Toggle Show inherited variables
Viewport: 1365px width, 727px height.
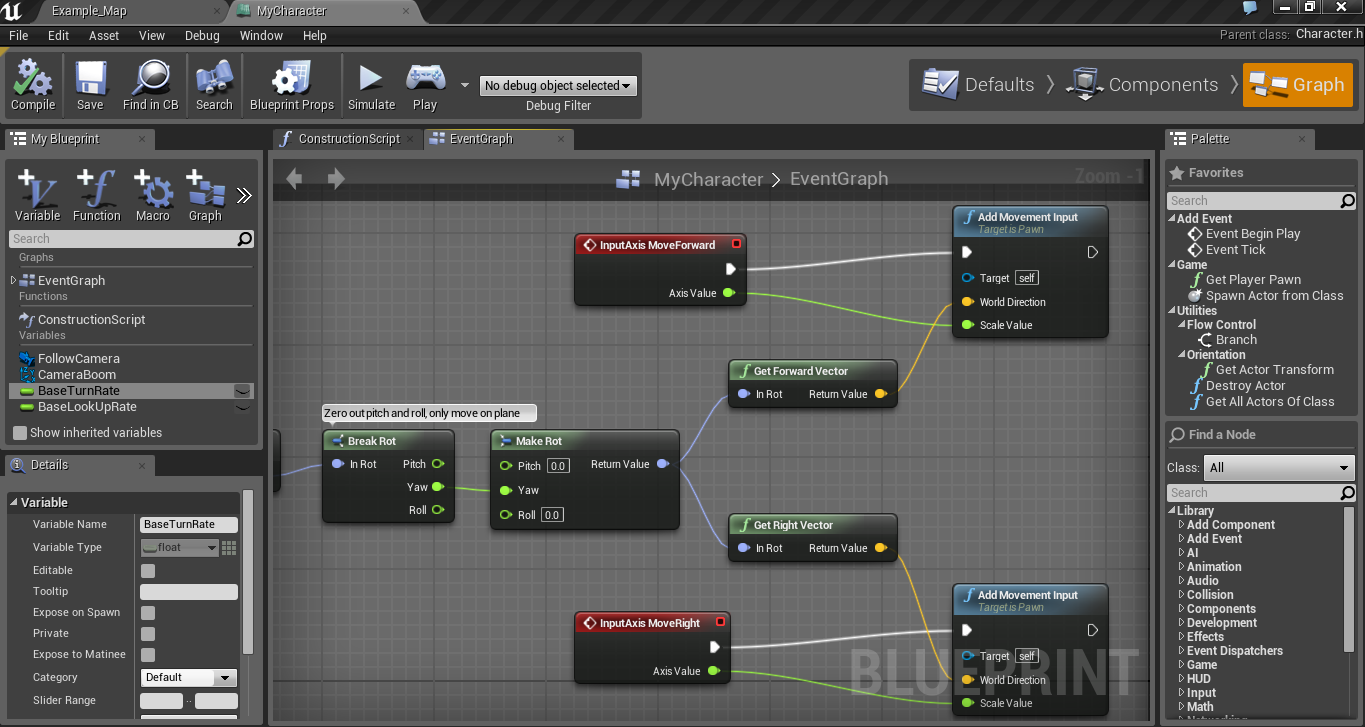click(18, 432)
